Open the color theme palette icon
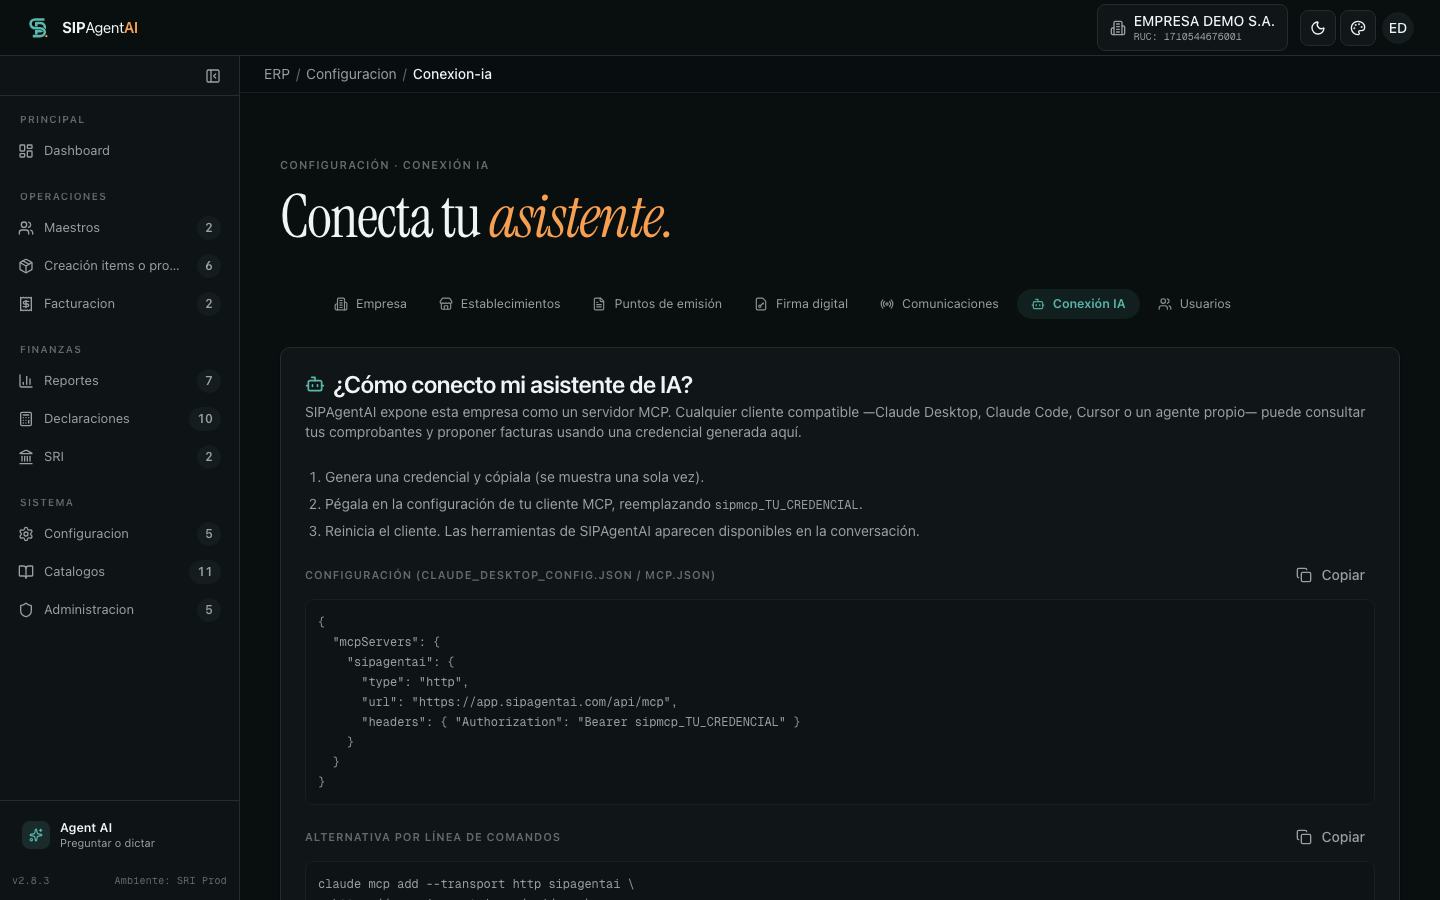Image resolution: width=1440 pixels, height=900 pixels. coord(1358,28)
